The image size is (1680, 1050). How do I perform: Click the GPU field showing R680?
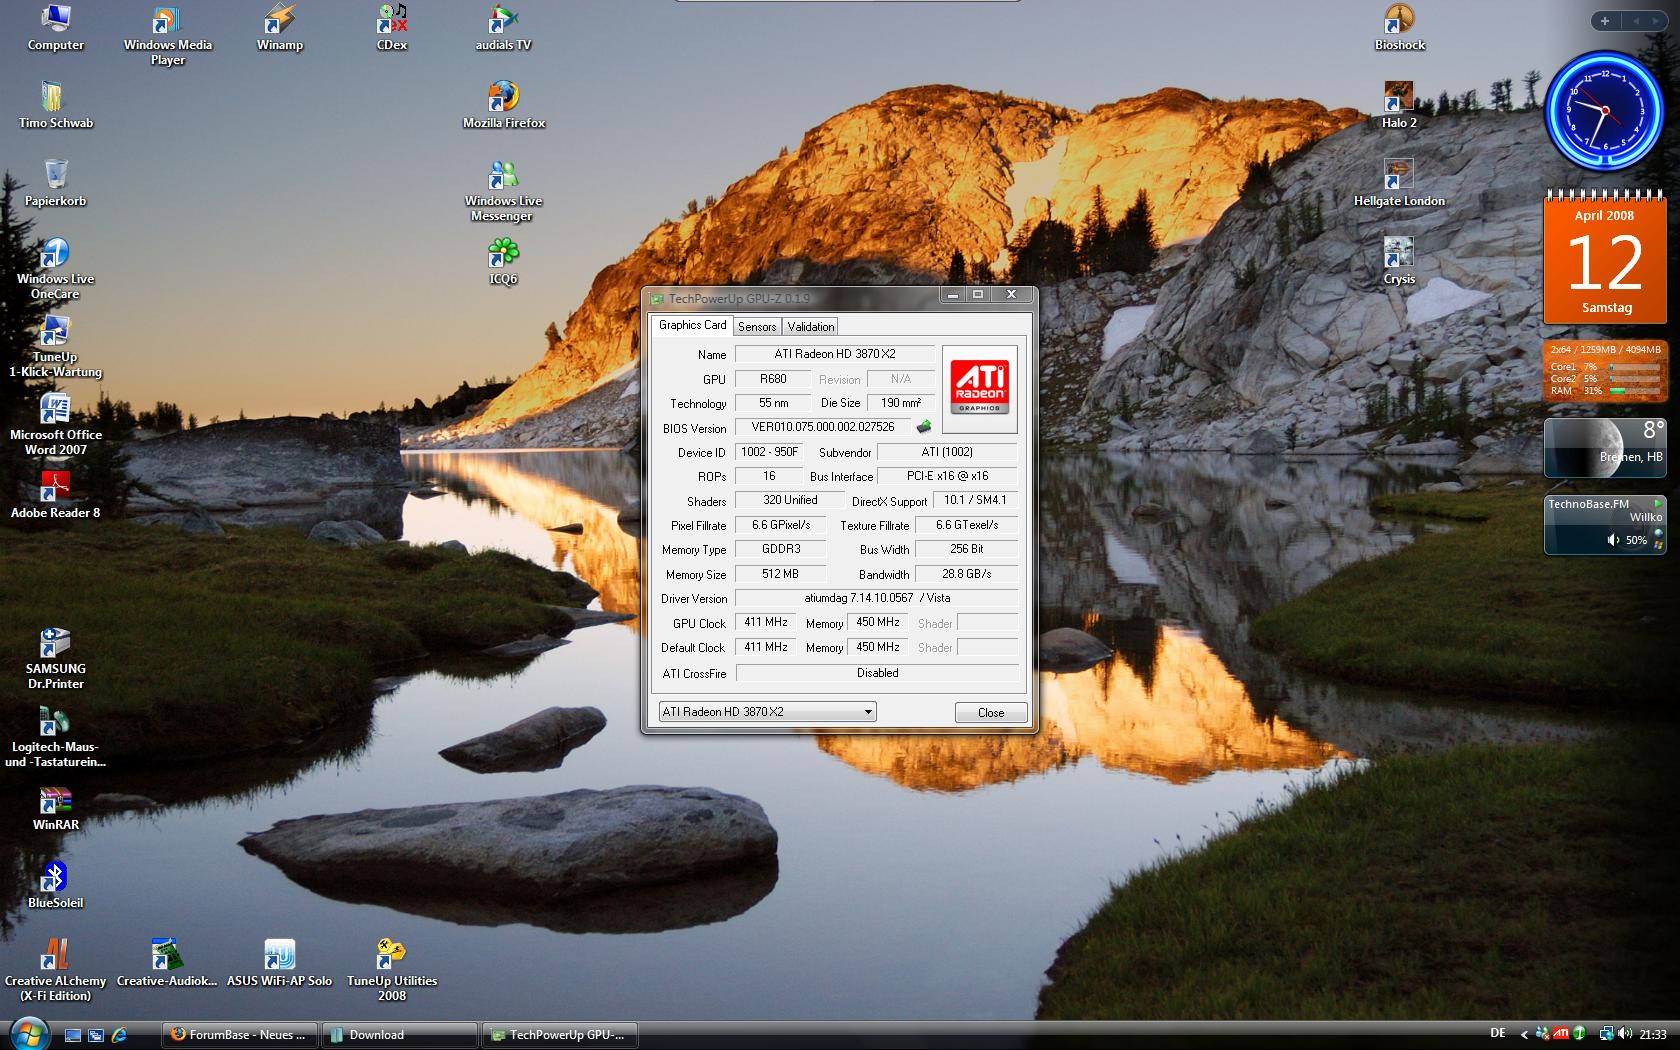pyautogui.click(x=773, y=379)
